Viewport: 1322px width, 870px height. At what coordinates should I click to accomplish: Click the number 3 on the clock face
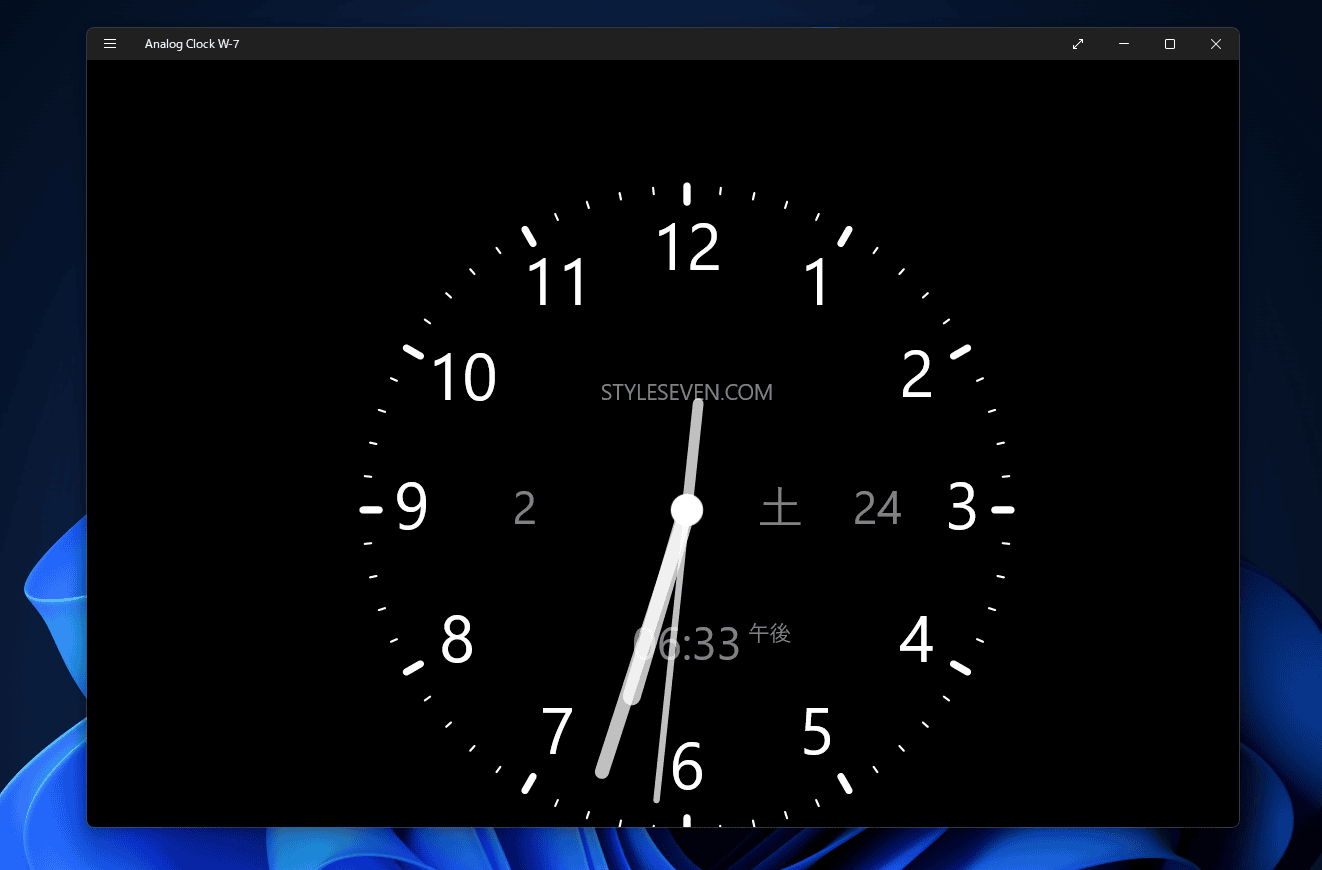point(961,508)
